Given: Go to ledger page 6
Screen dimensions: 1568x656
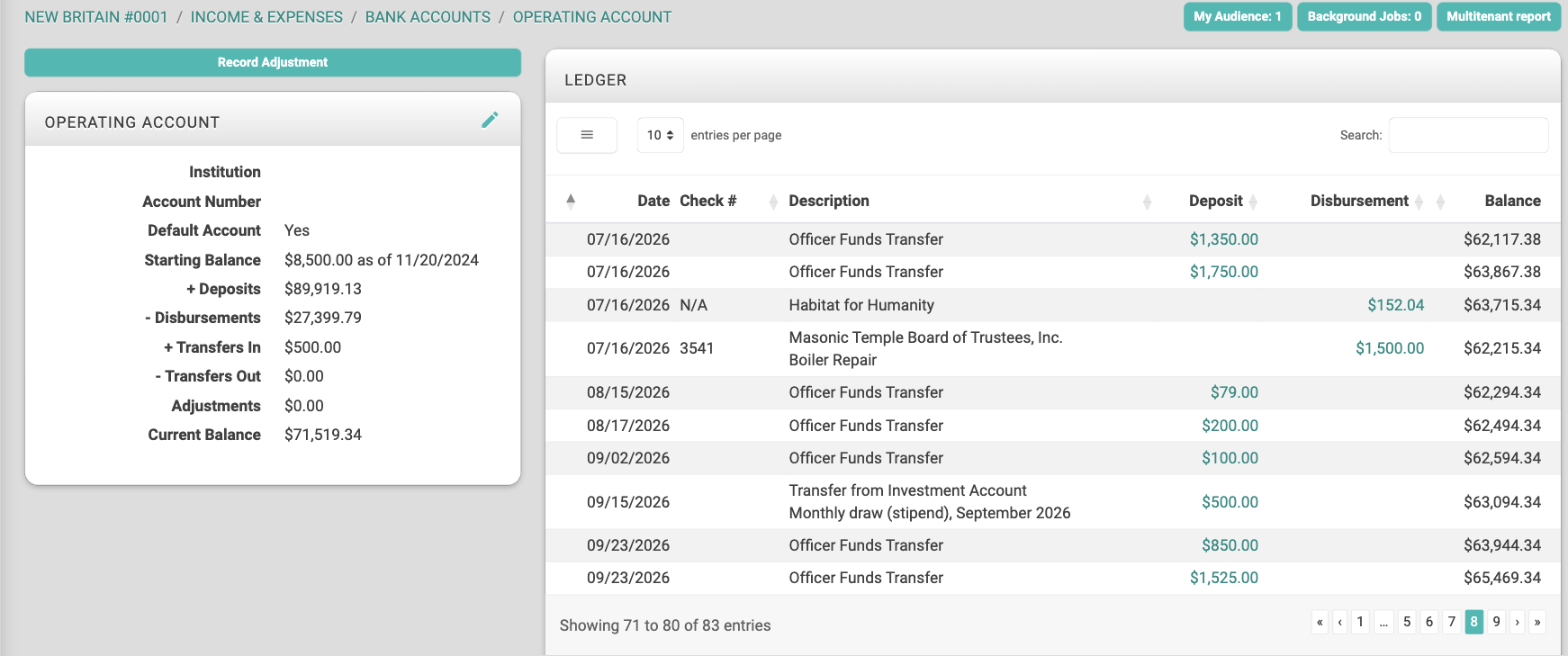Looking at the screenshot, I should [x=1429, y=622].
